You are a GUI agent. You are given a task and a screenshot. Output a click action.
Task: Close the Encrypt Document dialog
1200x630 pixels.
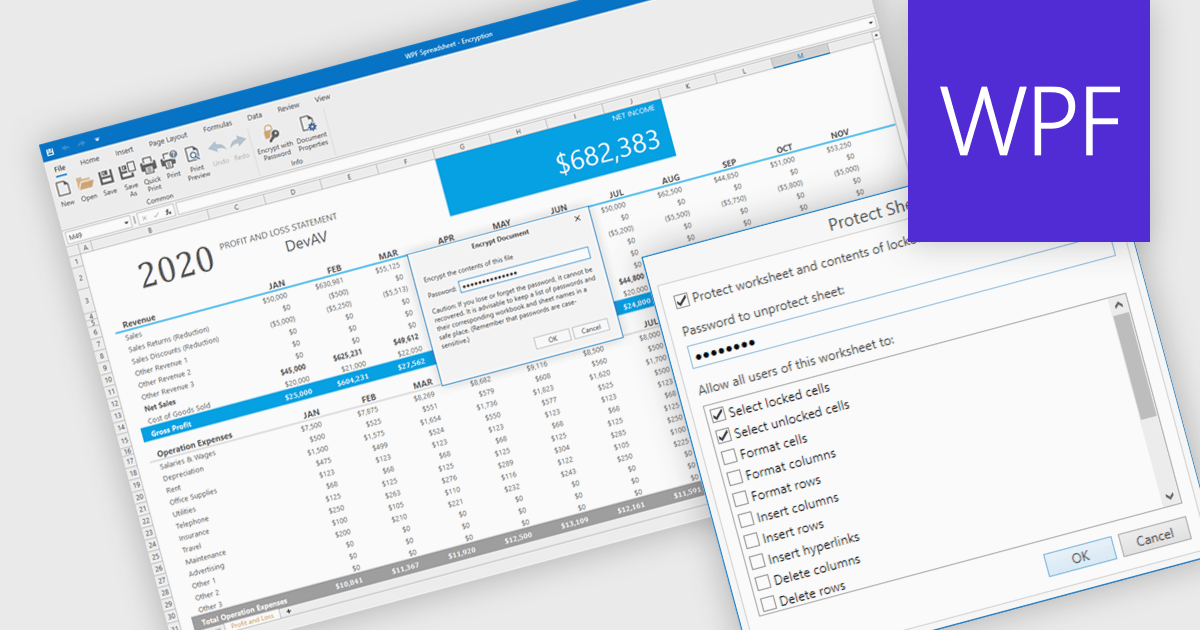(x=577, y=218)
